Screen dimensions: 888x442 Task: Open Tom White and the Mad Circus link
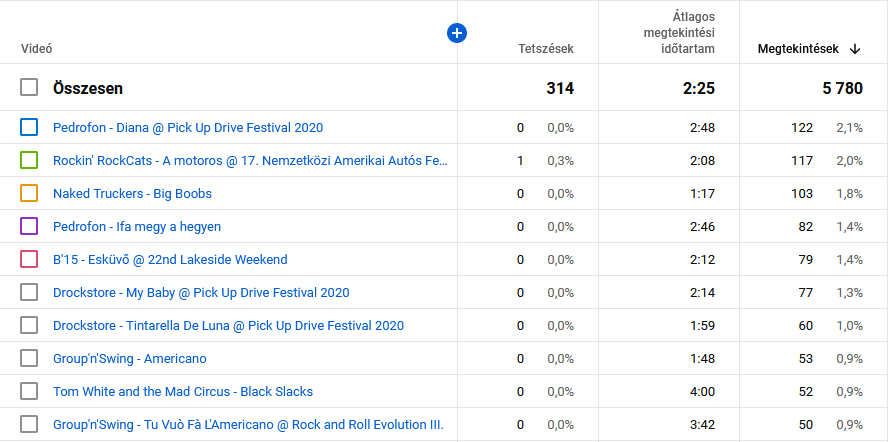183,391
